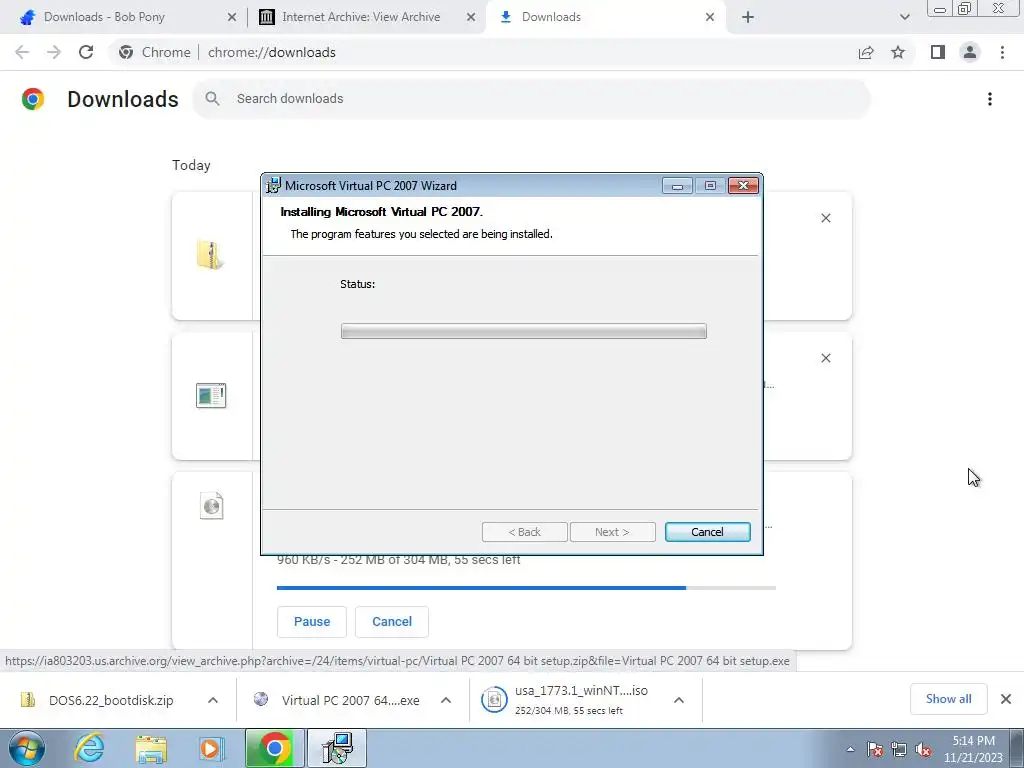Remove the setup exe entry from list

pos(825,358)
